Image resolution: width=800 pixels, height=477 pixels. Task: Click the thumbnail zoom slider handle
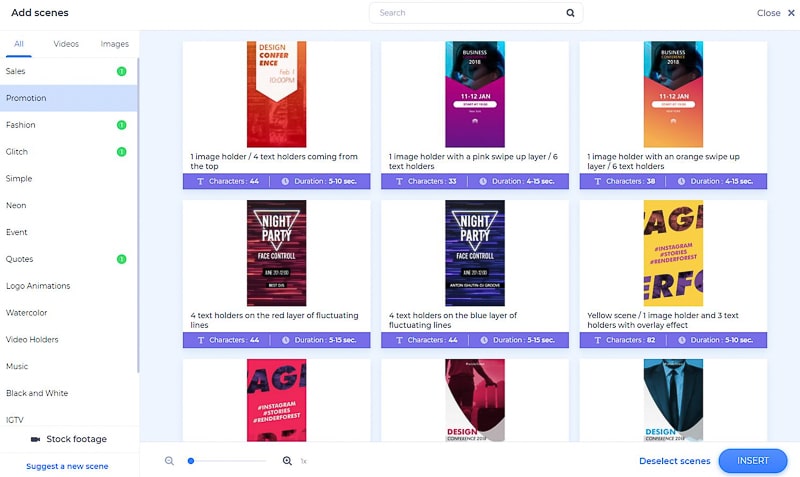[x=190, y=461]
